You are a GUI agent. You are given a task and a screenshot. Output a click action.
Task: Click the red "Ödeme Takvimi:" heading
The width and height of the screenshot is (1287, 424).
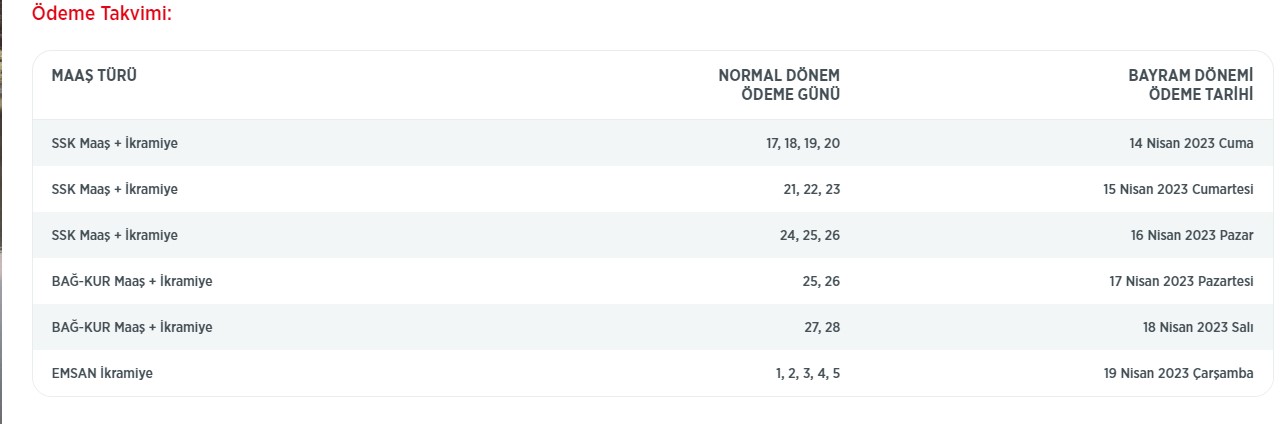tap(102, 15)
